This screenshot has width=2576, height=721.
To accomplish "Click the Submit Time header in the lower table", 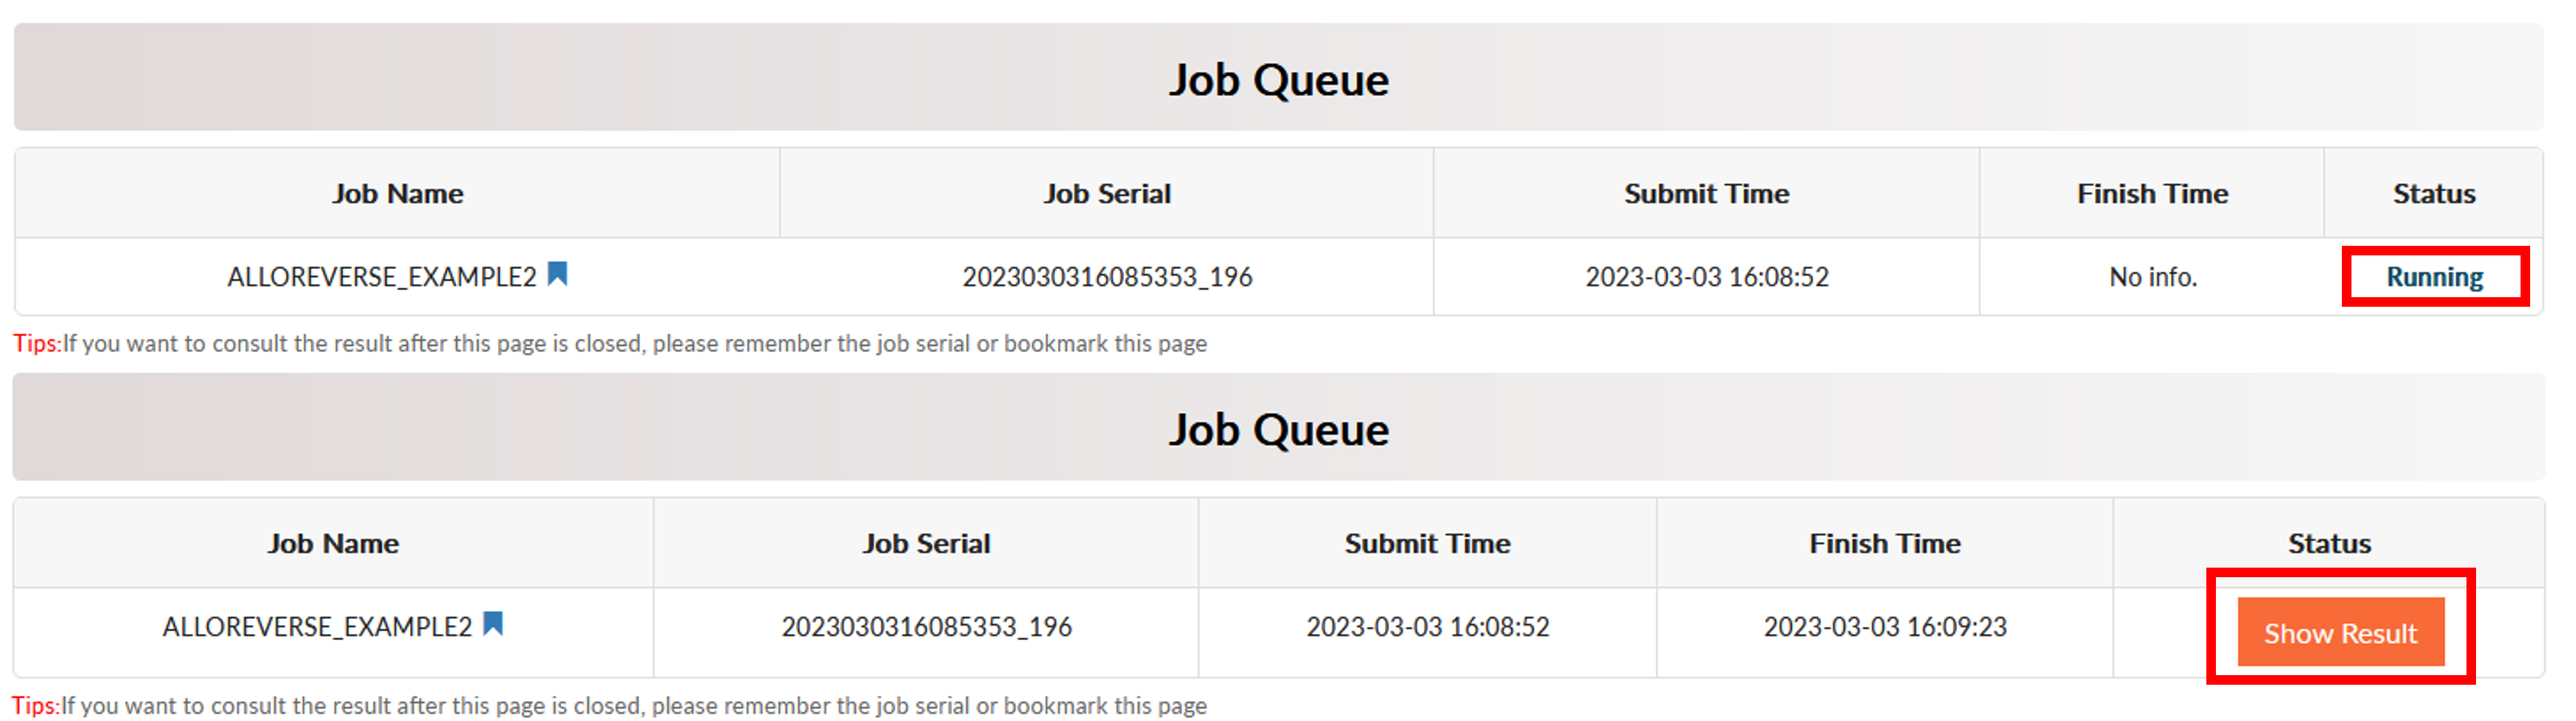I will (x=1427, y=543).
